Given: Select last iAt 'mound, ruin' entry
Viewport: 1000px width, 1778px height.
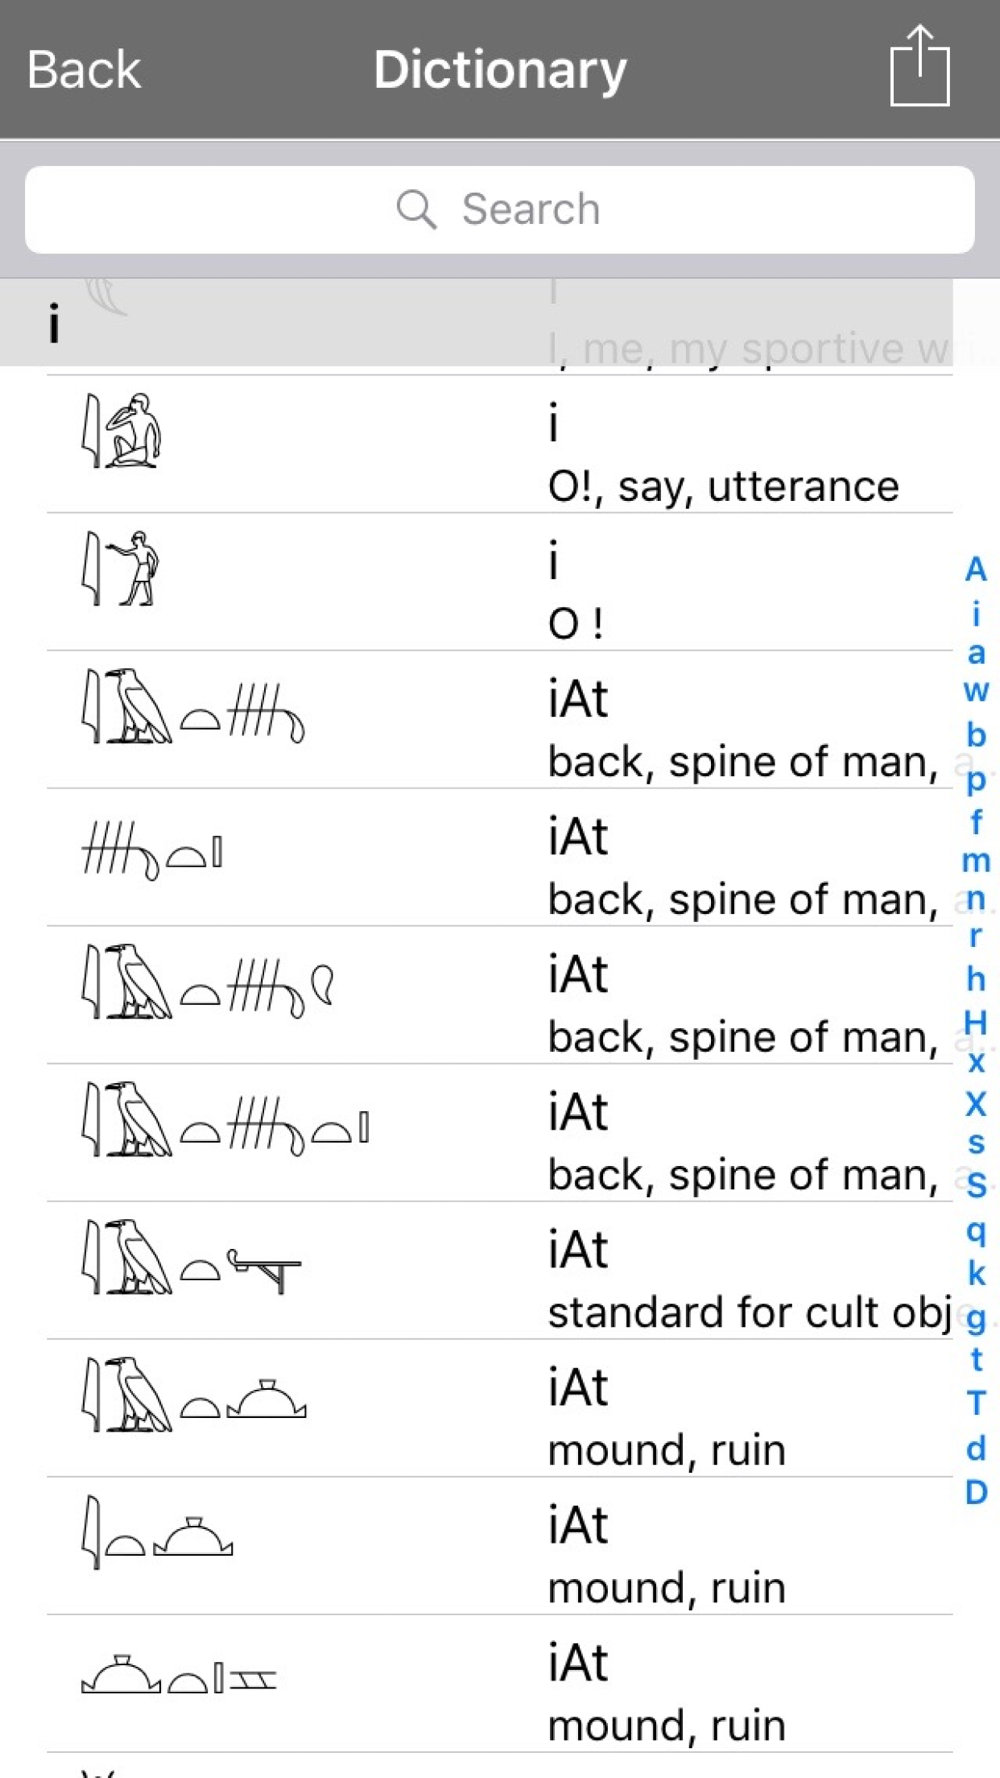Looking at the screenshot, I should 500,1684.
